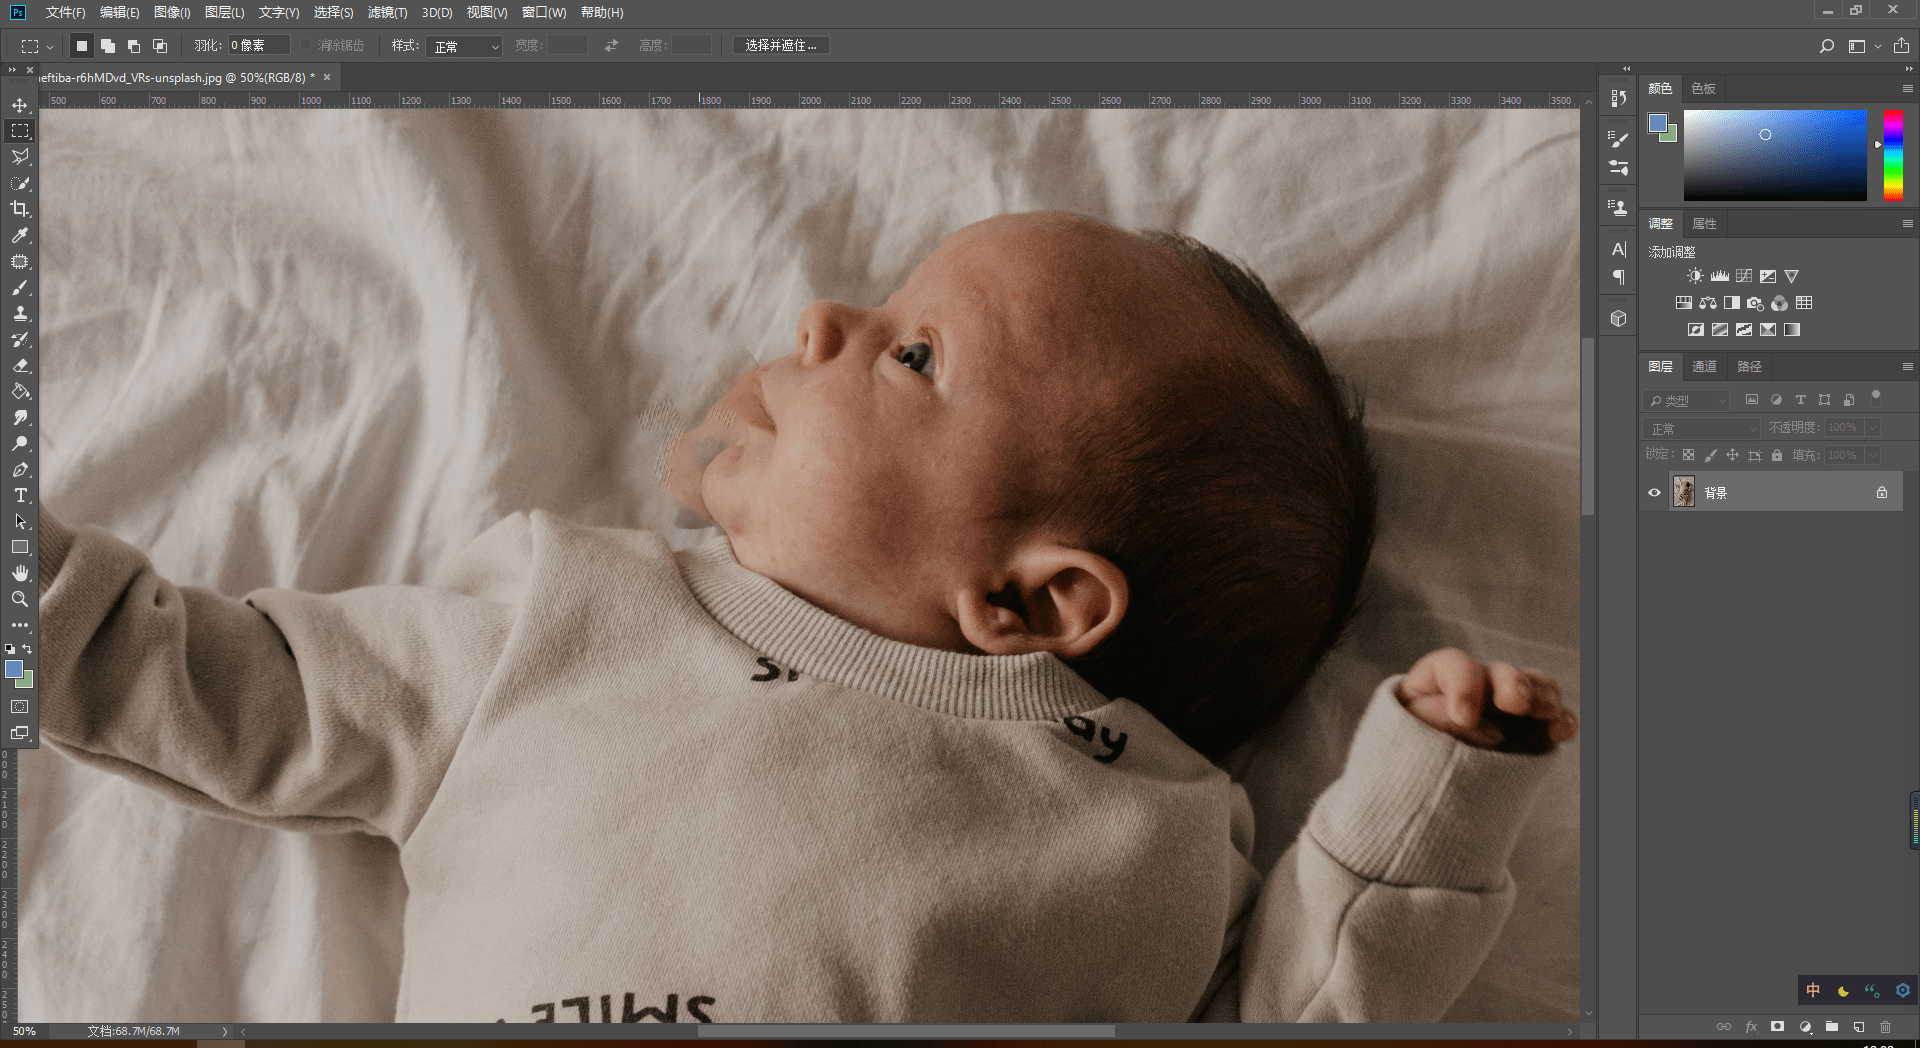Open the 样式 style dropdown
Screen dimensions: 1920x1048
464,47
